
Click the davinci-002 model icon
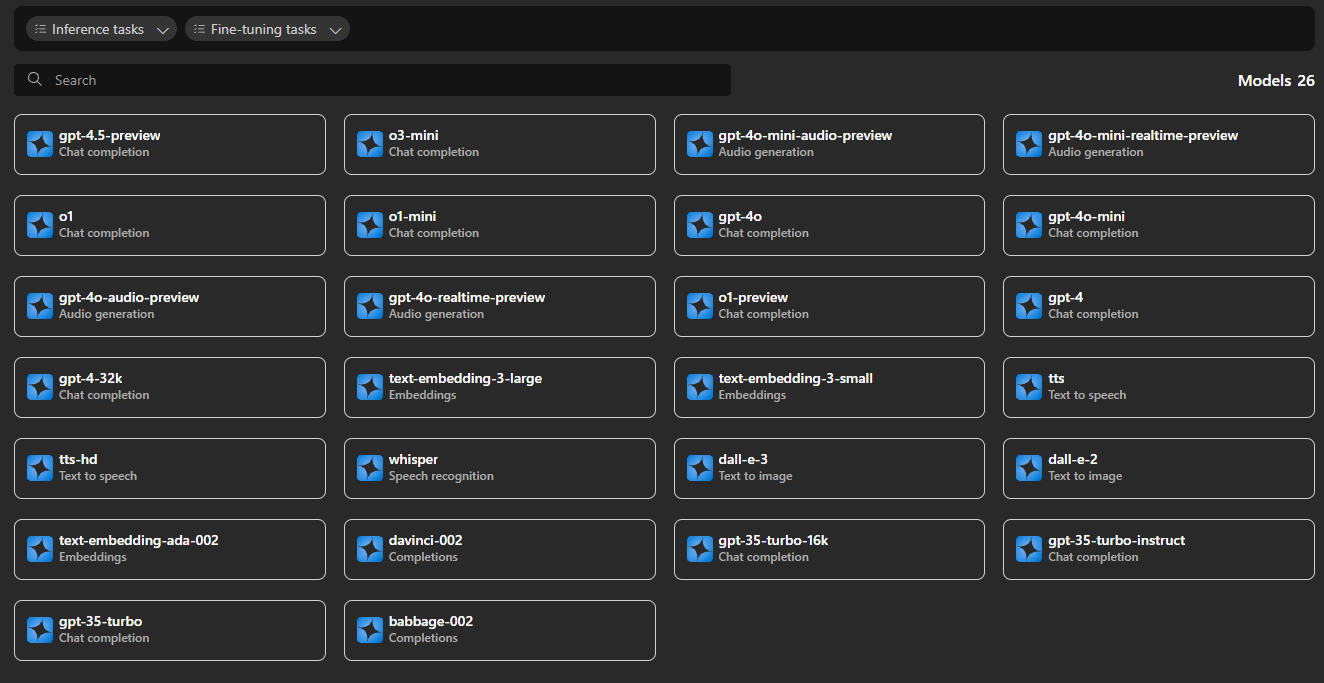370,549
